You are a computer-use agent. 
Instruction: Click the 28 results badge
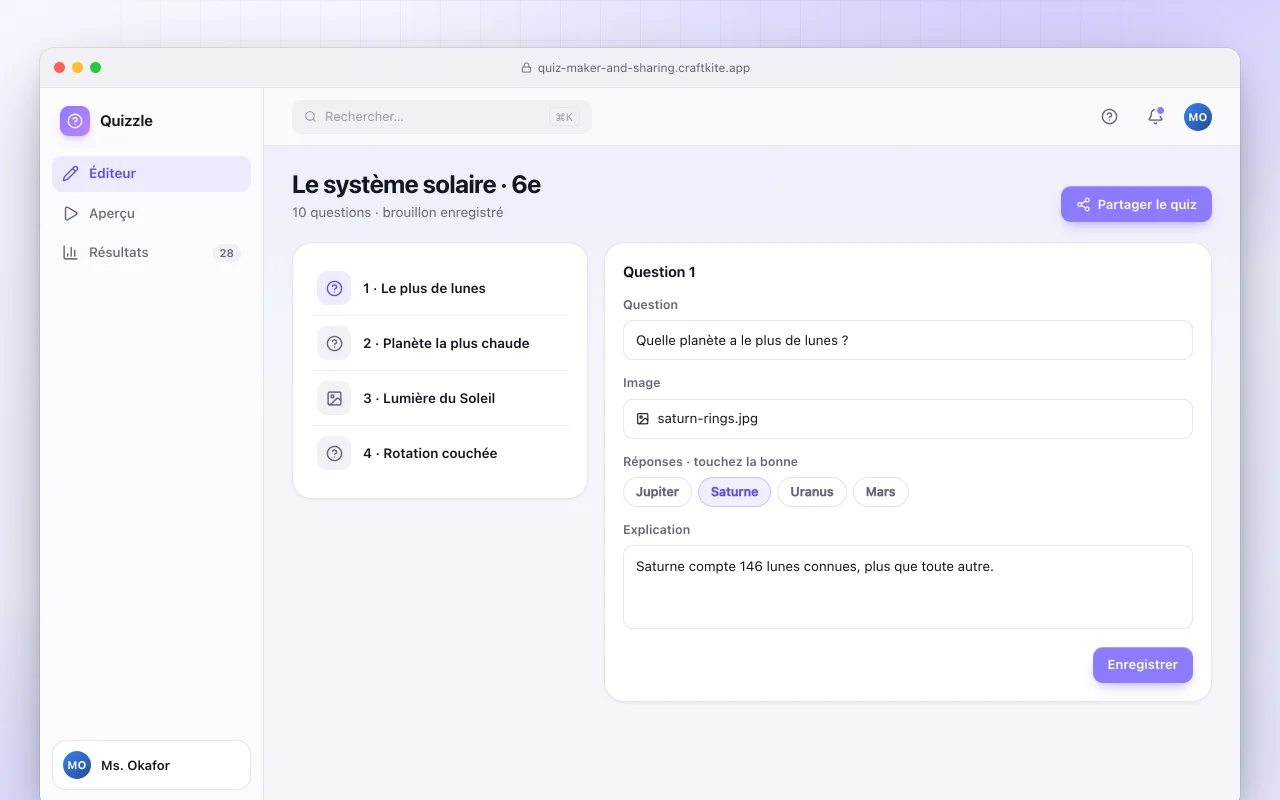[x=227, y=253]
